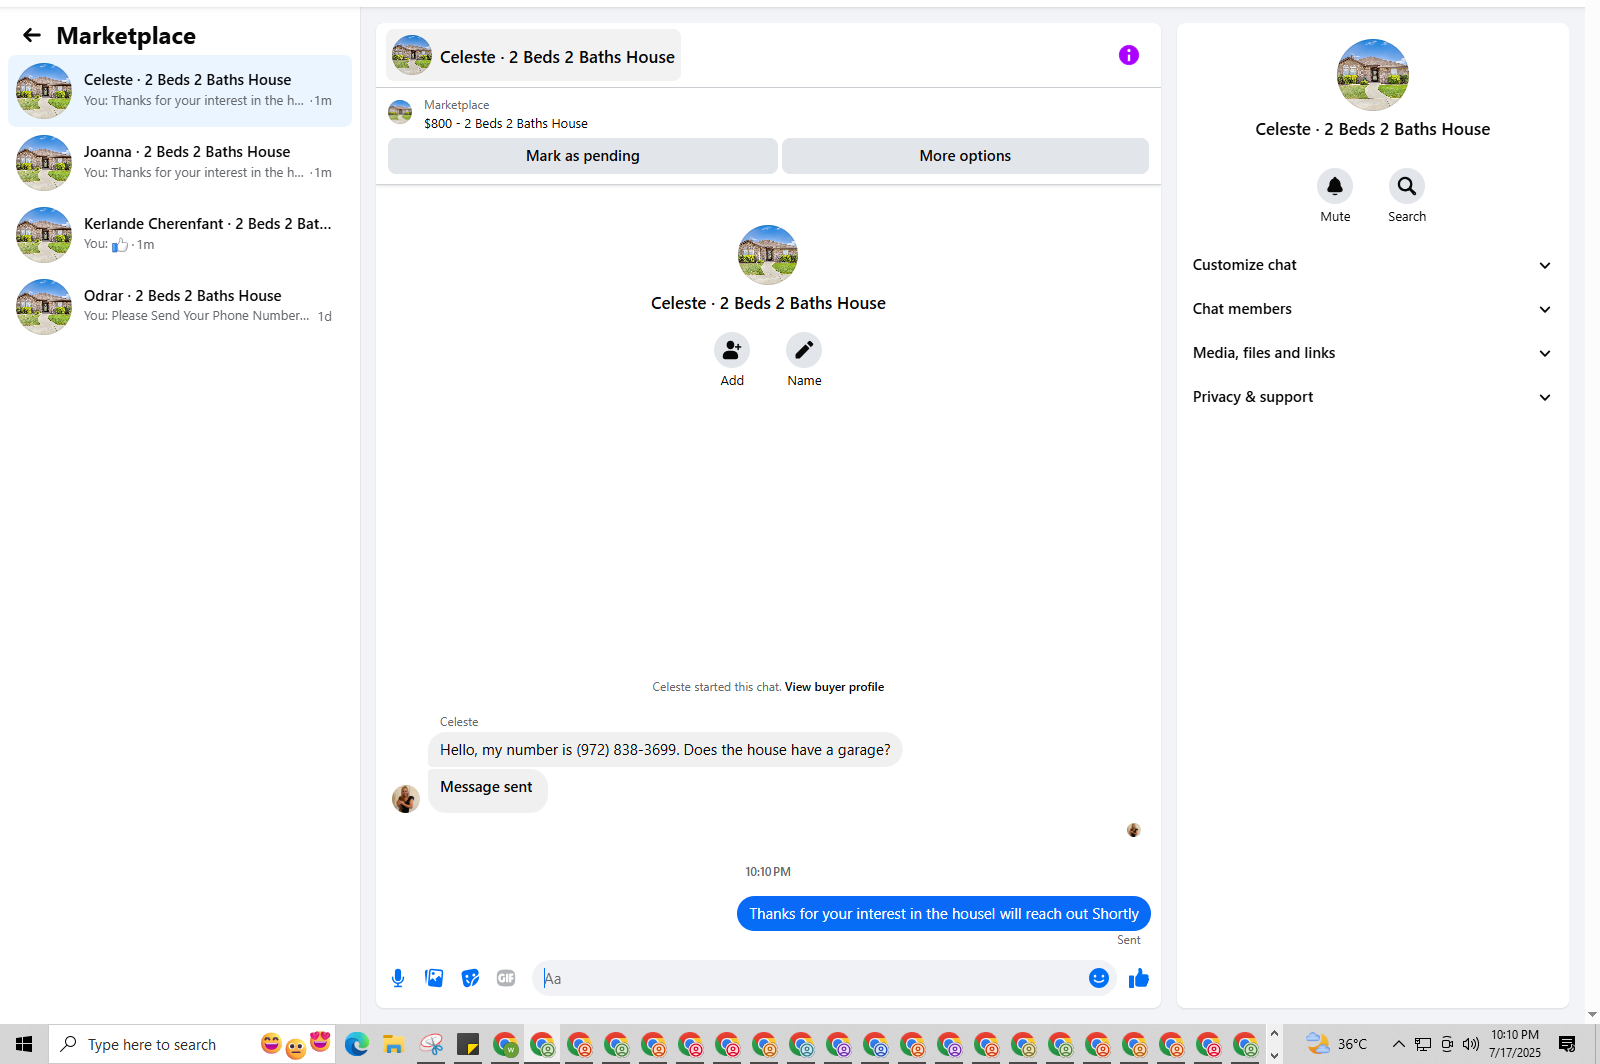Open the Kerlande Cherenfant conversation
Viewport: 1600px width, 1064px height.
click(180, 235)
